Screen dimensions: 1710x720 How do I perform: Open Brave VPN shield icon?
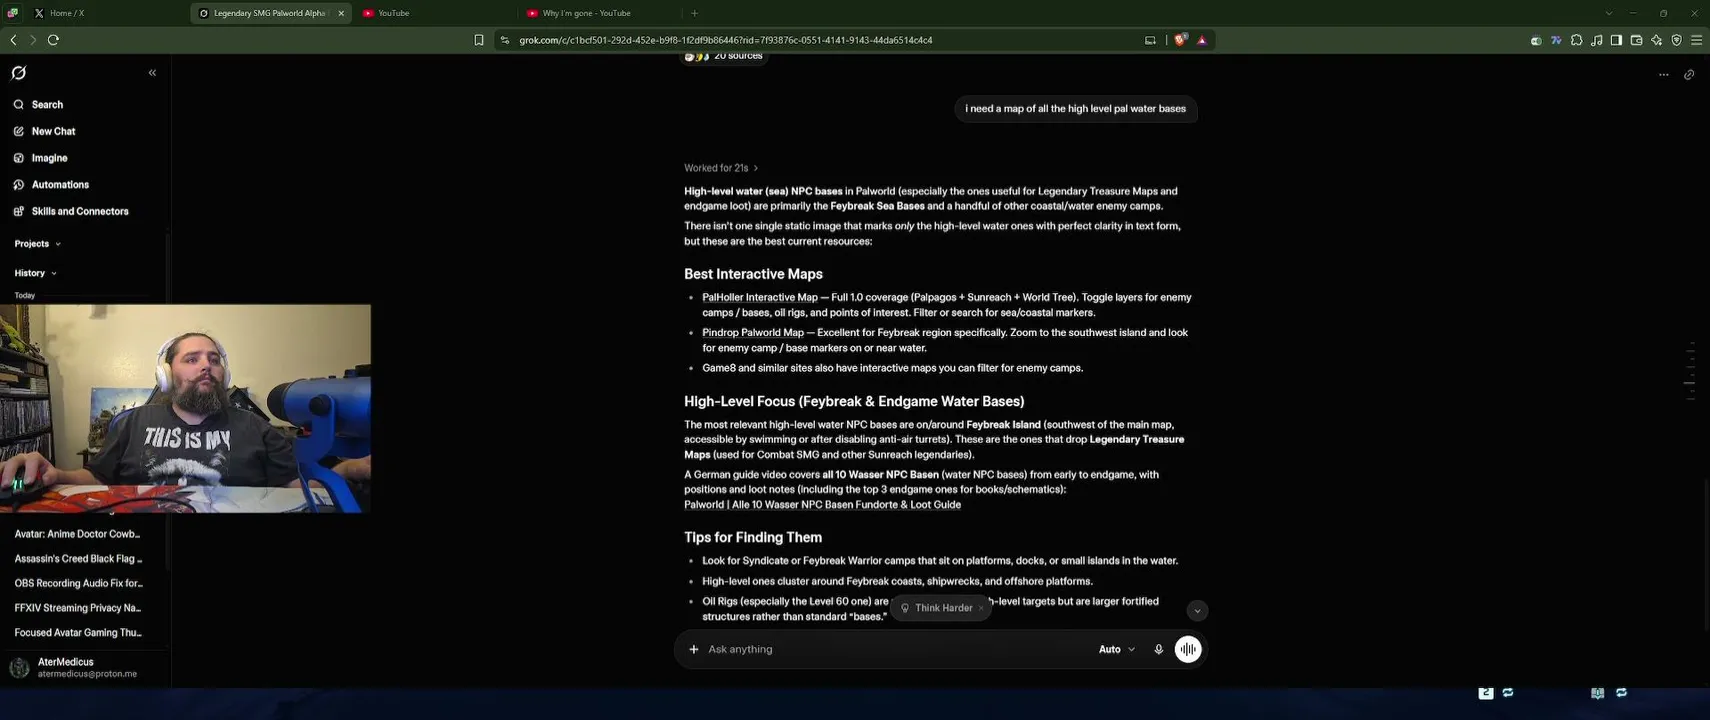tap(1676, 40)
